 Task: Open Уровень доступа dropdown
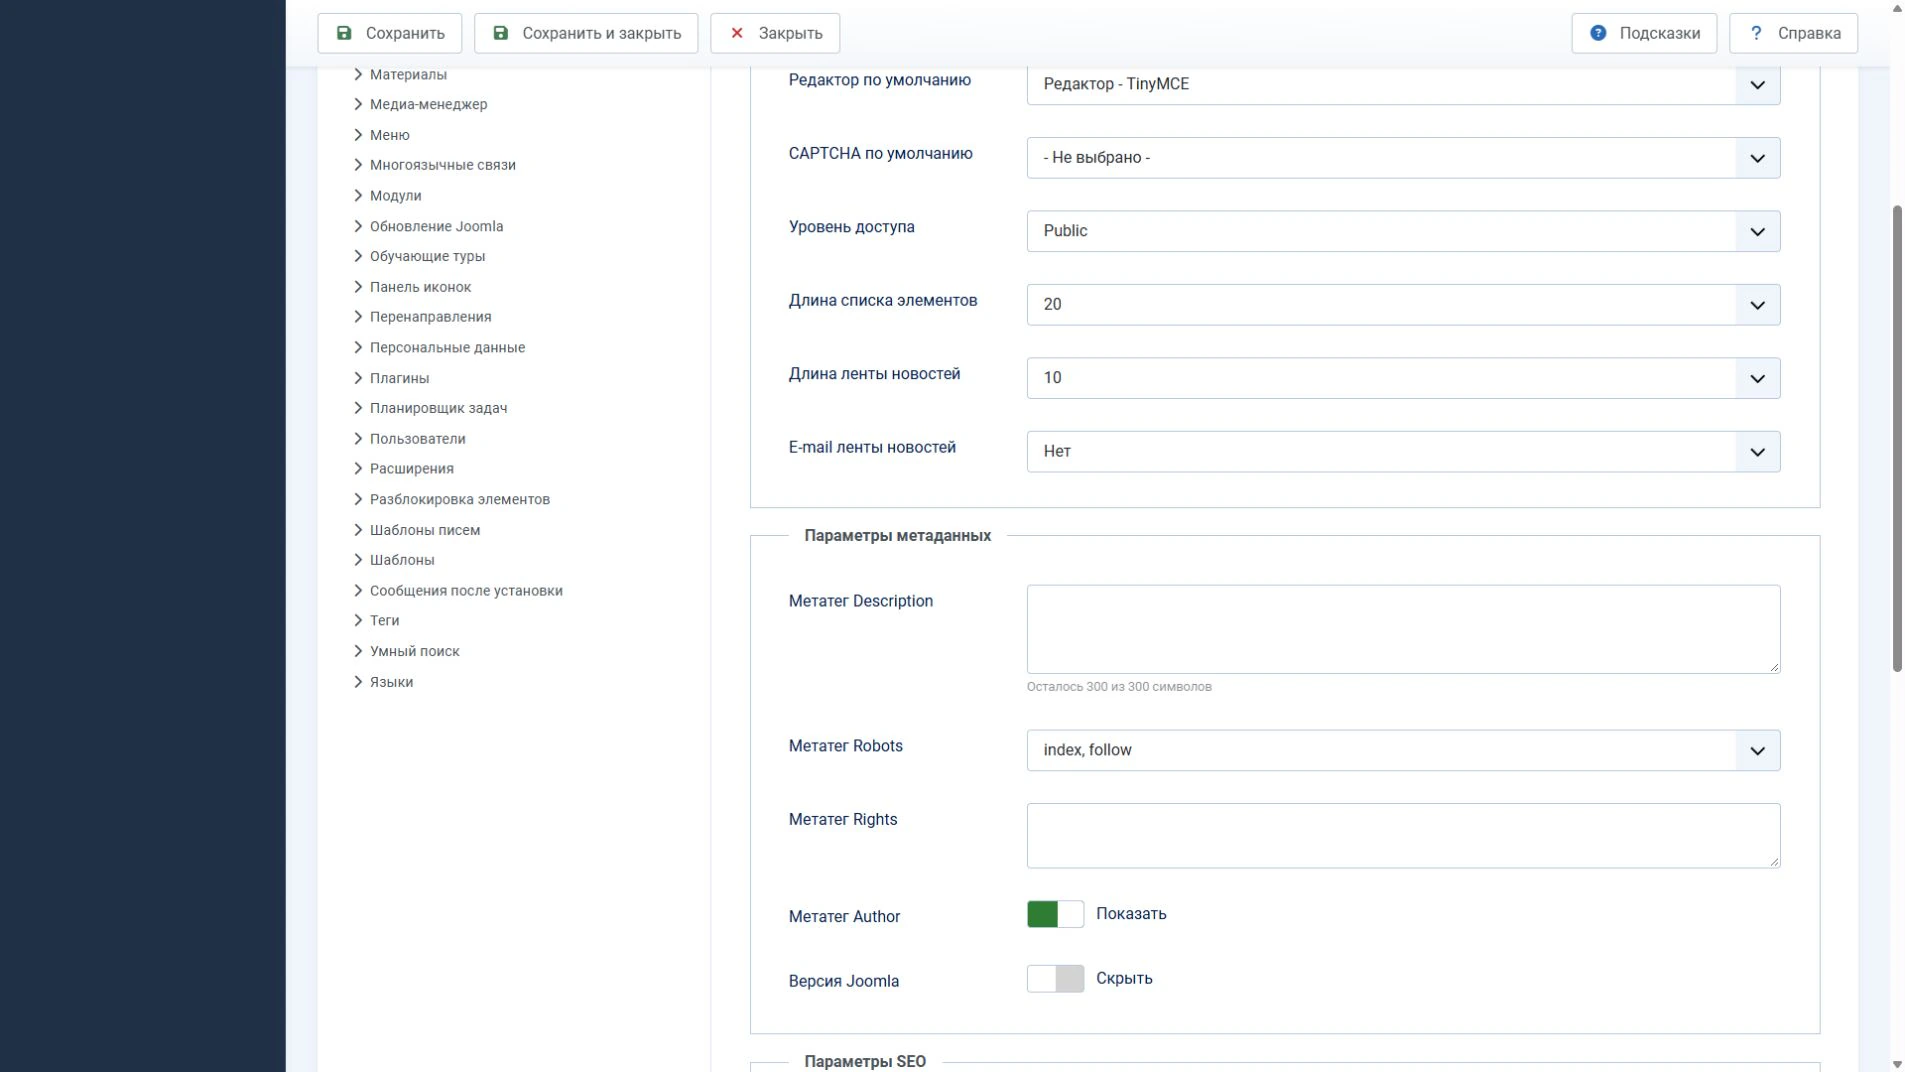click(x=1403, y=231)
